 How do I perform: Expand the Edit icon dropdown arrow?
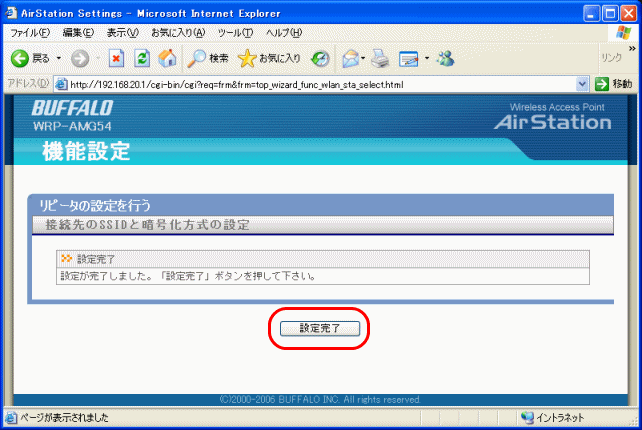(427, 59)
